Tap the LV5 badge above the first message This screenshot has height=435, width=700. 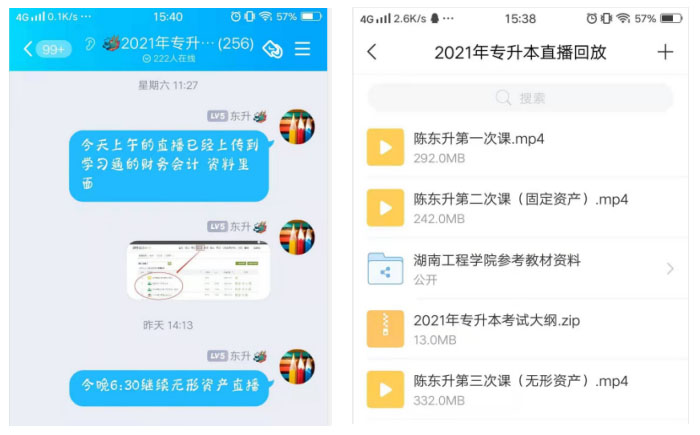[218, 116]
